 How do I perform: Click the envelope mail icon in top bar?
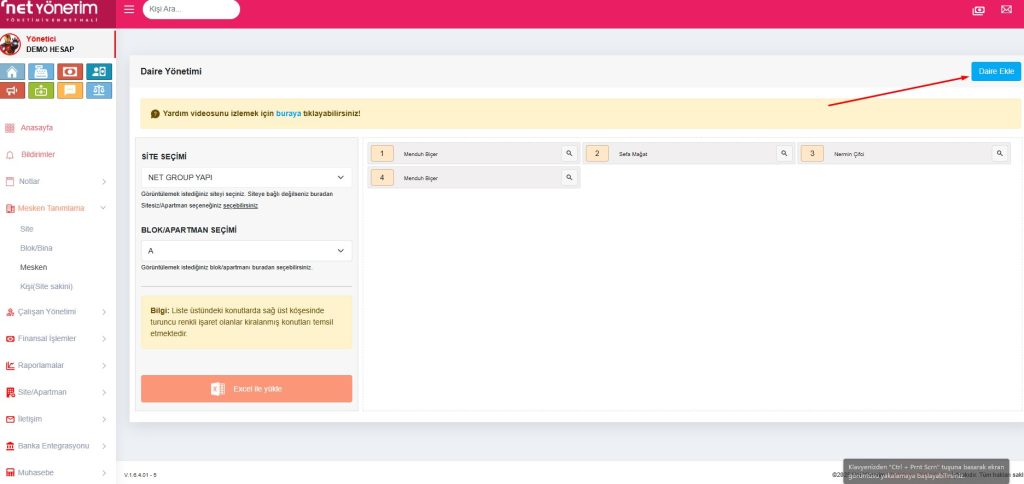tap(1006, 10)
